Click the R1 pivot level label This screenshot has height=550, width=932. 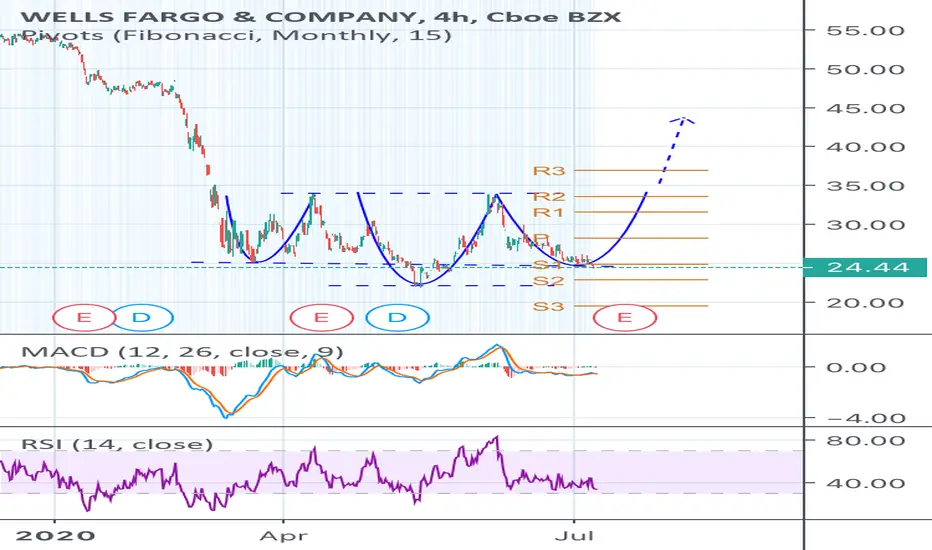coord(549,212)
